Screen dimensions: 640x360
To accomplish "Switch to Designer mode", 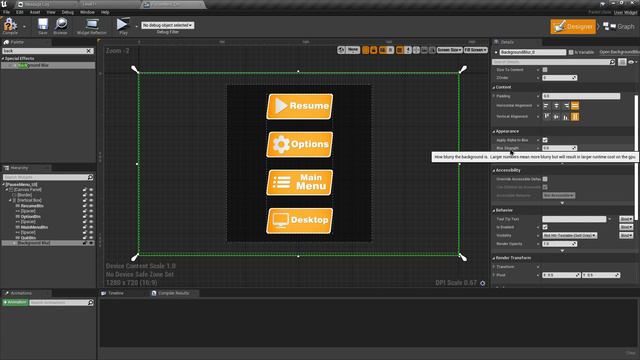I will point(573,27).
